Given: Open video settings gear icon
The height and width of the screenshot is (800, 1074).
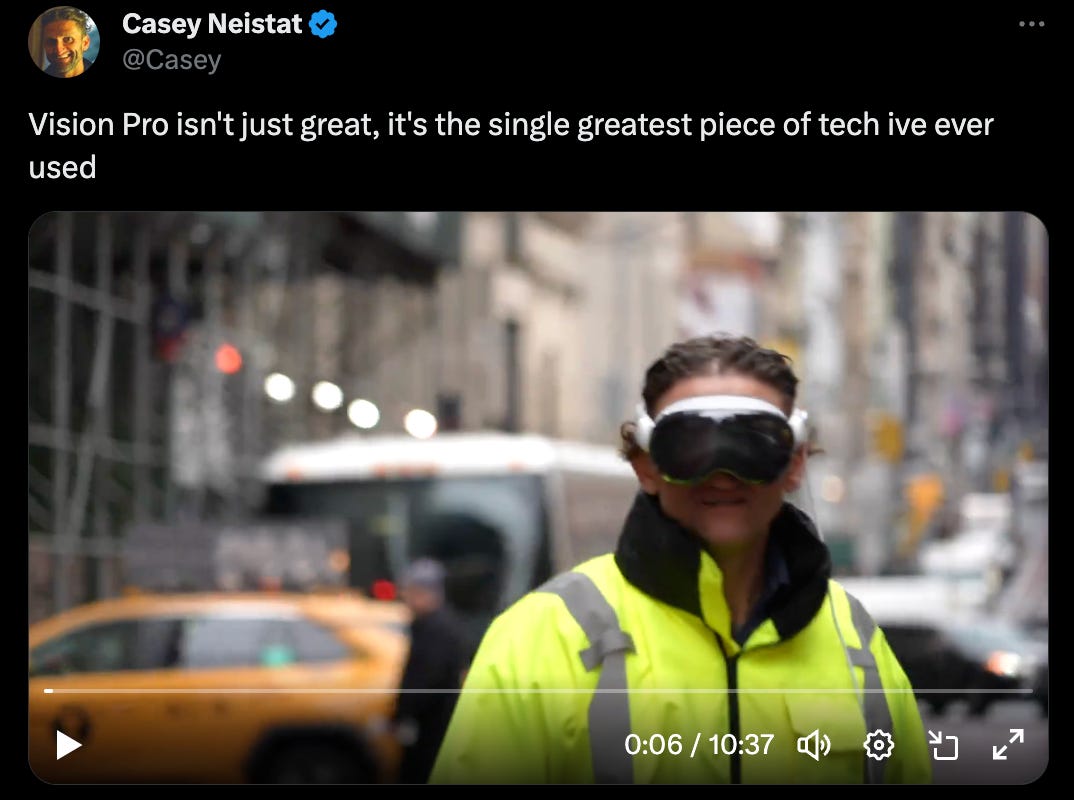Looking at the screenshot, I should (879, 745).
